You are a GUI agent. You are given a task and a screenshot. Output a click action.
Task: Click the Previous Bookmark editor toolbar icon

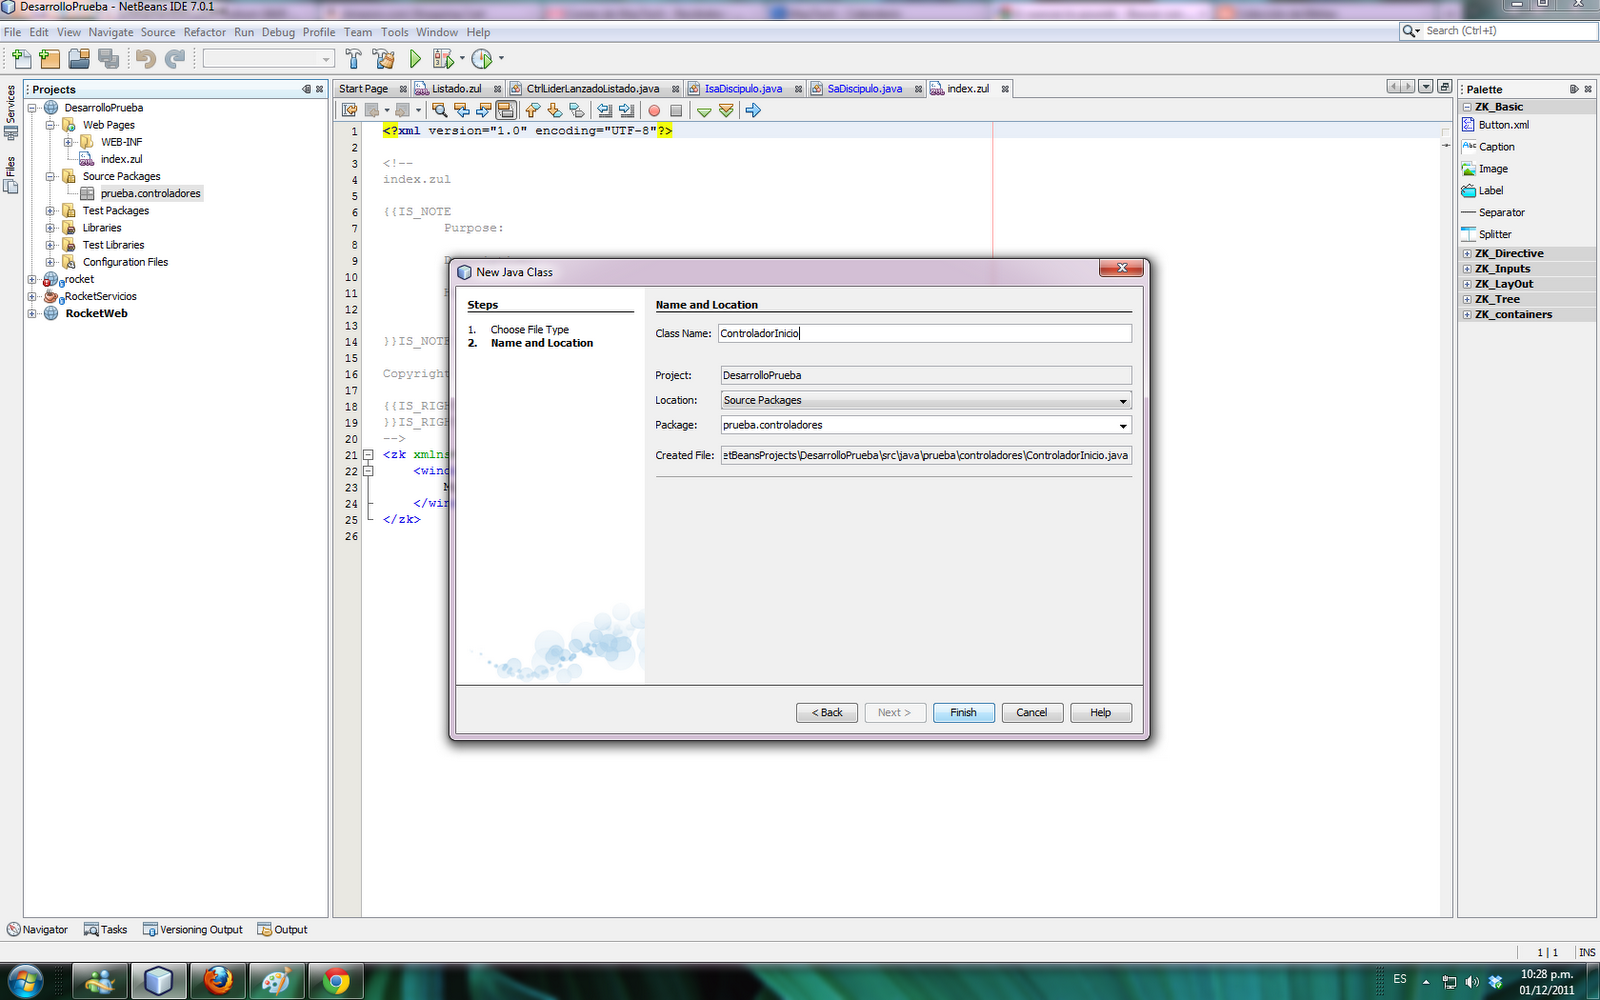[x=532, y=110]
